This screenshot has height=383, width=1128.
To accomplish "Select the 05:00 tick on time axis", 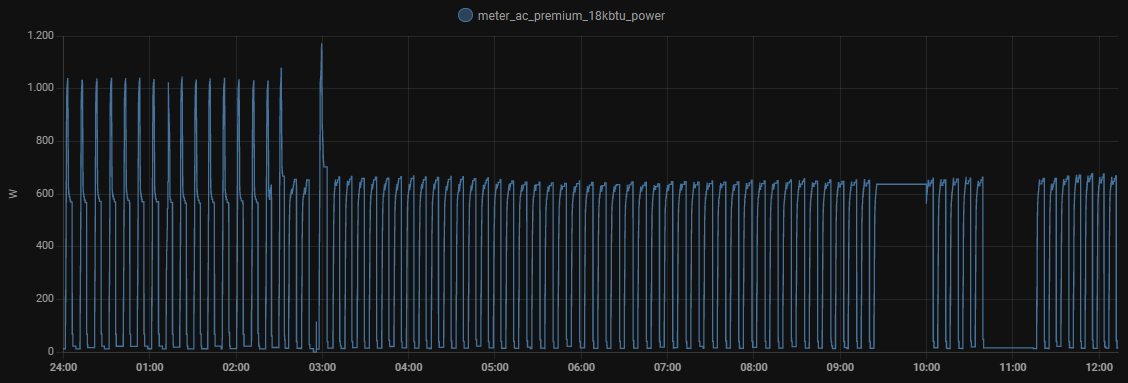I will tap(495, 367).
